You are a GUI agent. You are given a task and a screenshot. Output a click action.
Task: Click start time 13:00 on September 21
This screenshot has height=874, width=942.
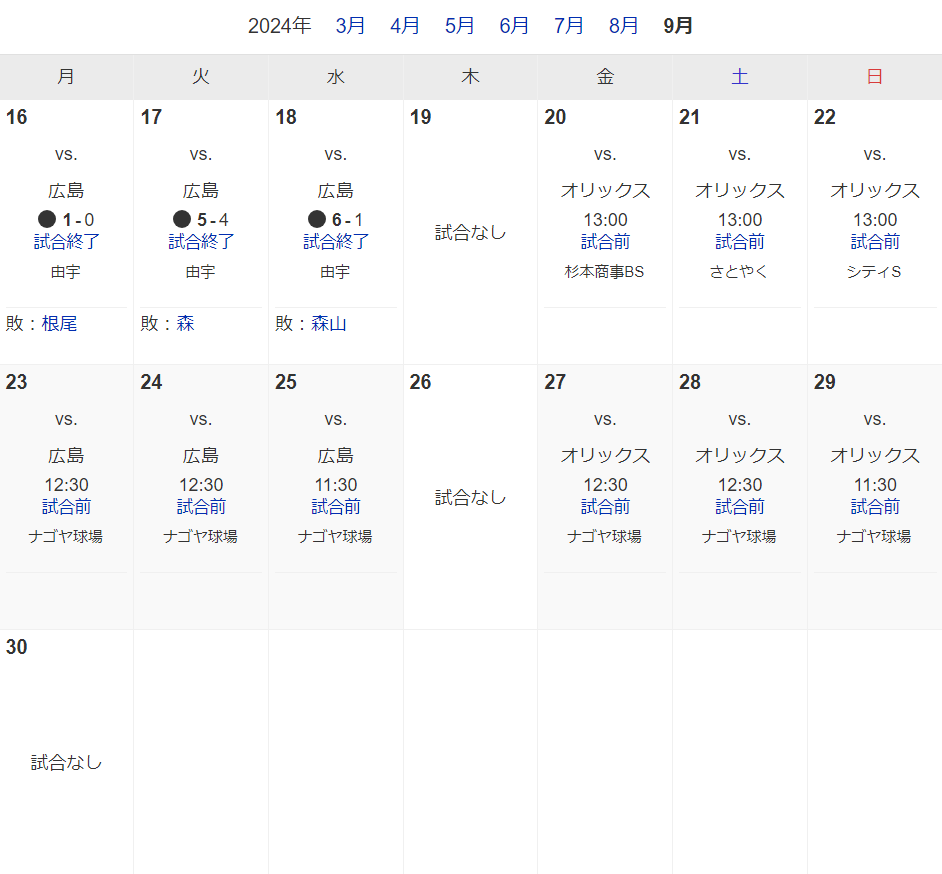pos(740,220)
